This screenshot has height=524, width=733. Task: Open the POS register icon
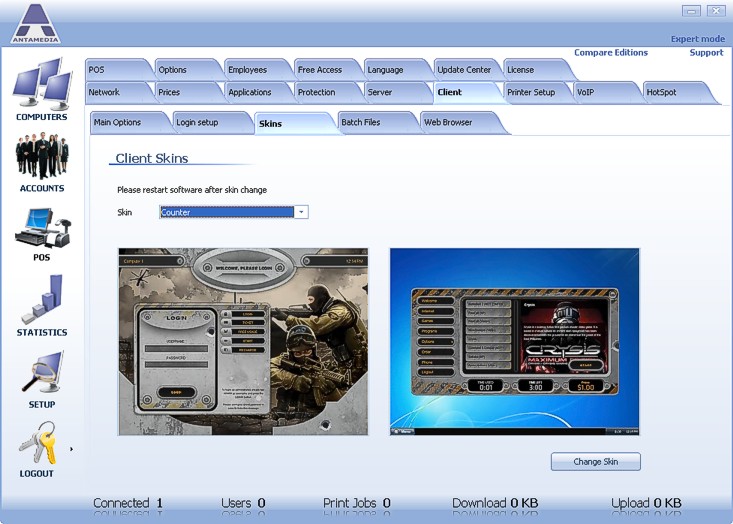42,228
